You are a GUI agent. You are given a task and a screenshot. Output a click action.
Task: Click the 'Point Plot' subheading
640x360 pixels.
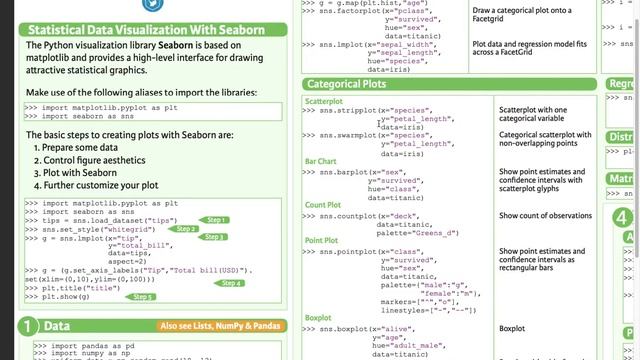click(321, 240)
